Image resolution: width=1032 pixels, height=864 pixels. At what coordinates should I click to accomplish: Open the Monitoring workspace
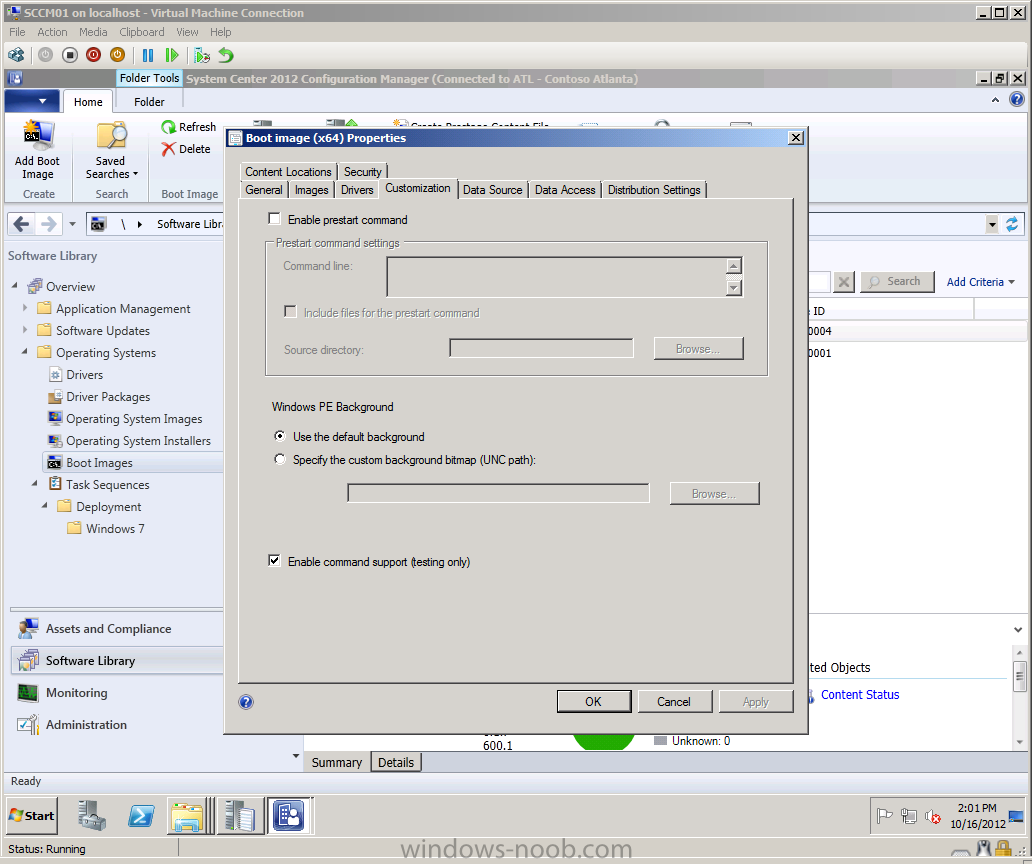tap(76, 693)
